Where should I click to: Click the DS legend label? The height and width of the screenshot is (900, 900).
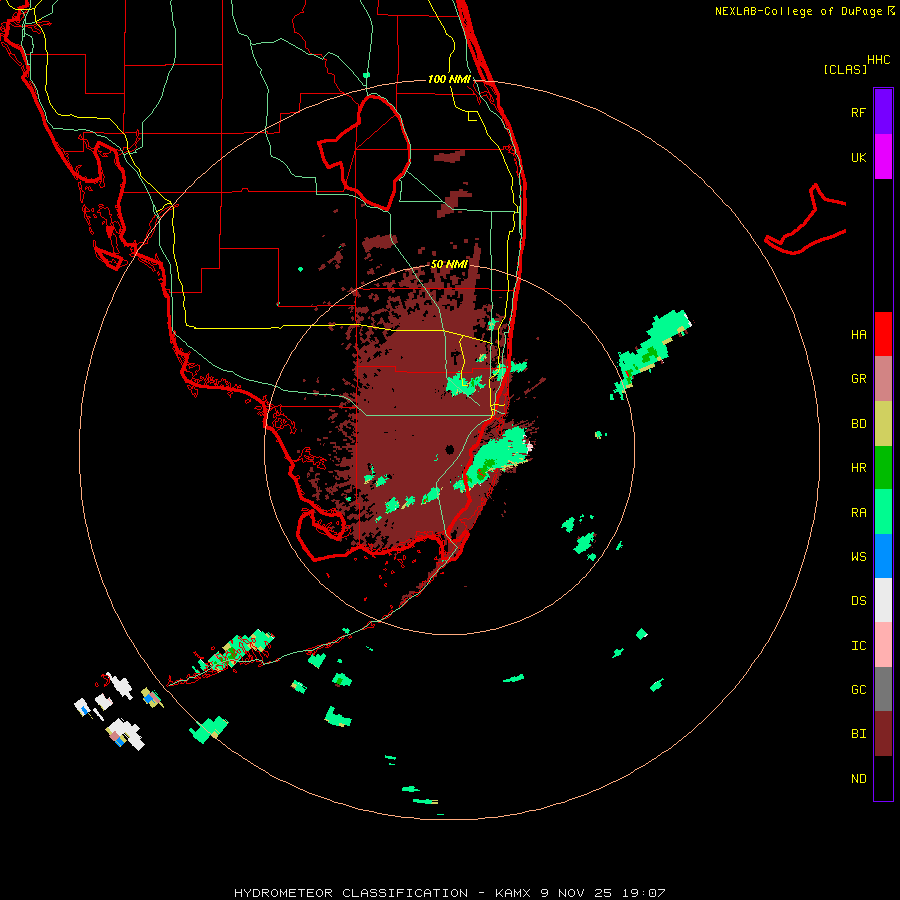click(x=858, y=601)
